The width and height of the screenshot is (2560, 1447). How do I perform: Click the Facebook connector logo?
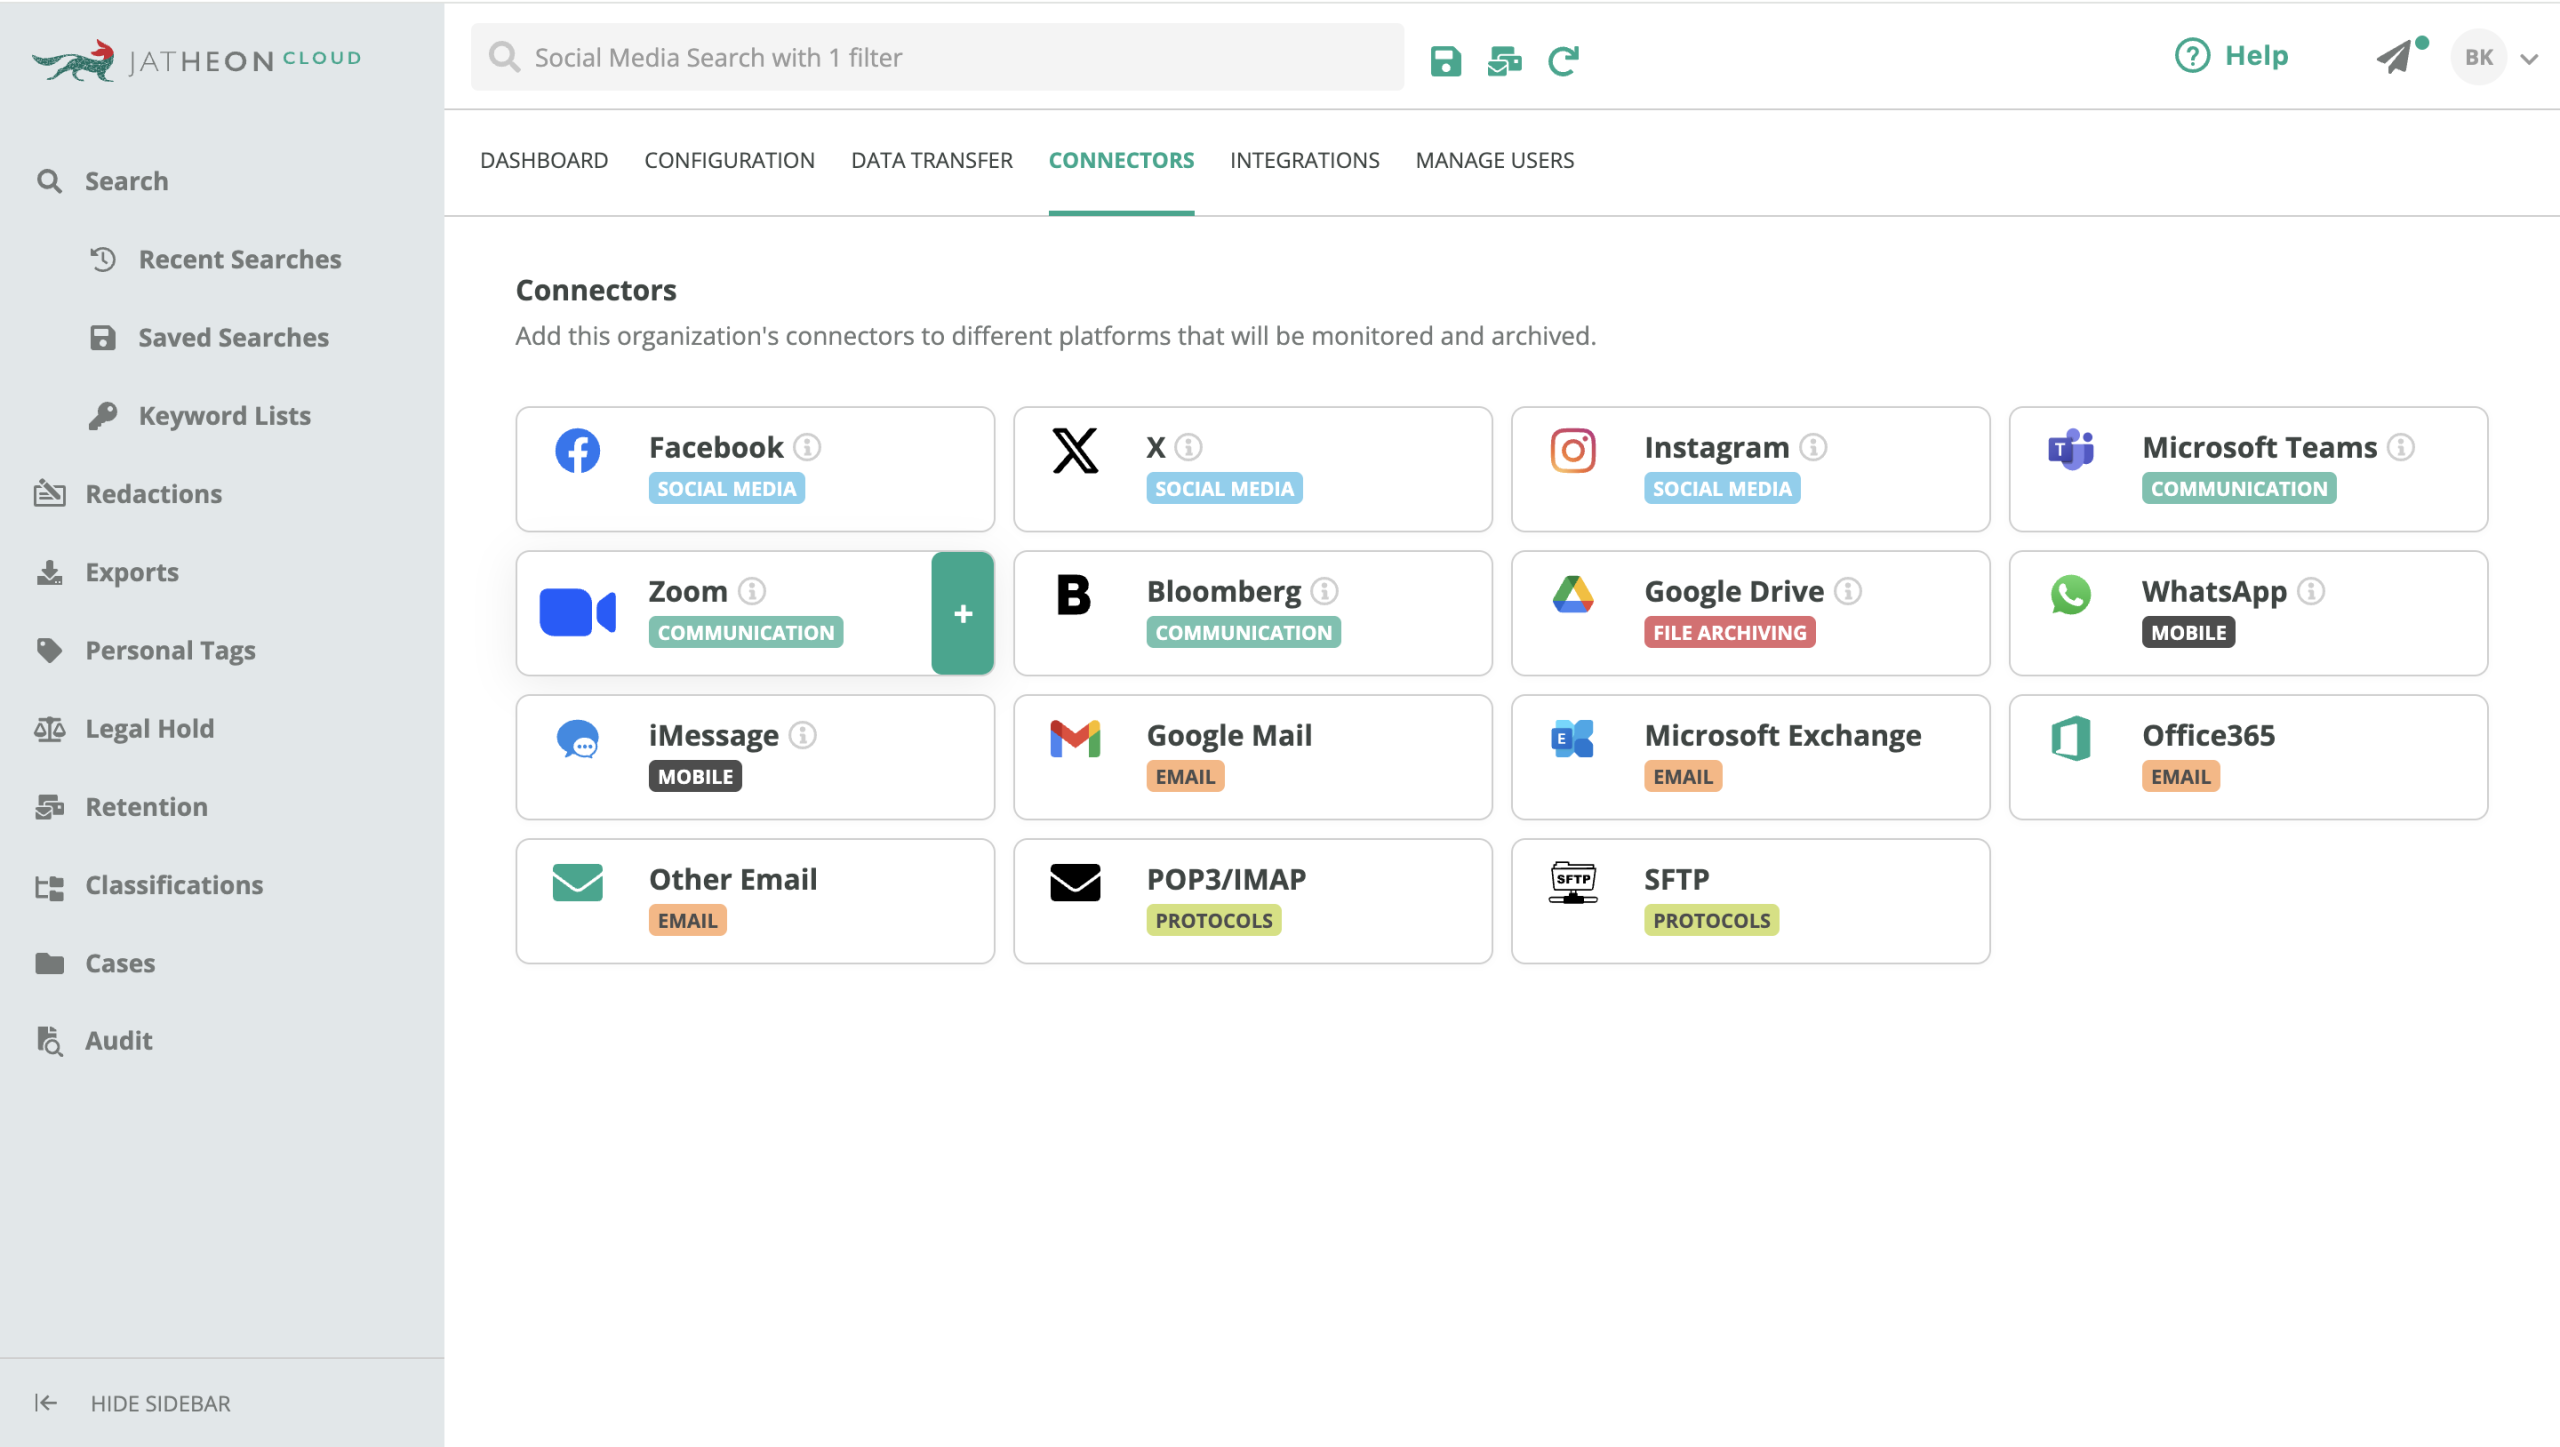pyautogui.click(x=578, y=450)
